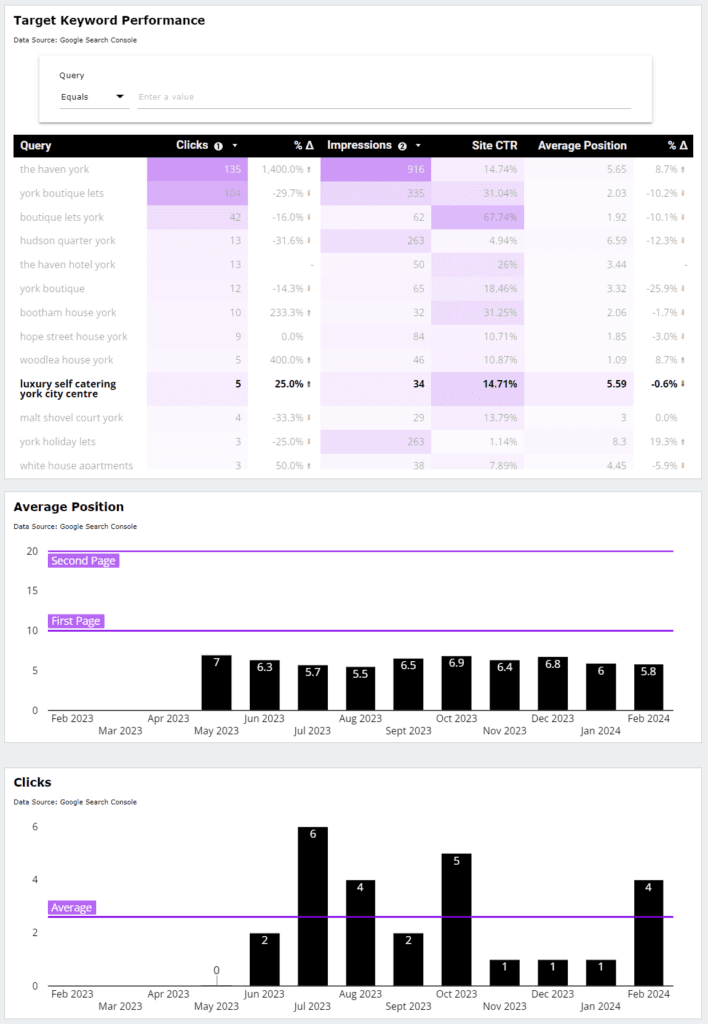The width and height of the screenshot is (708, 1024).
Task: Click the Query filter value input field
Action: pos(383,97)
